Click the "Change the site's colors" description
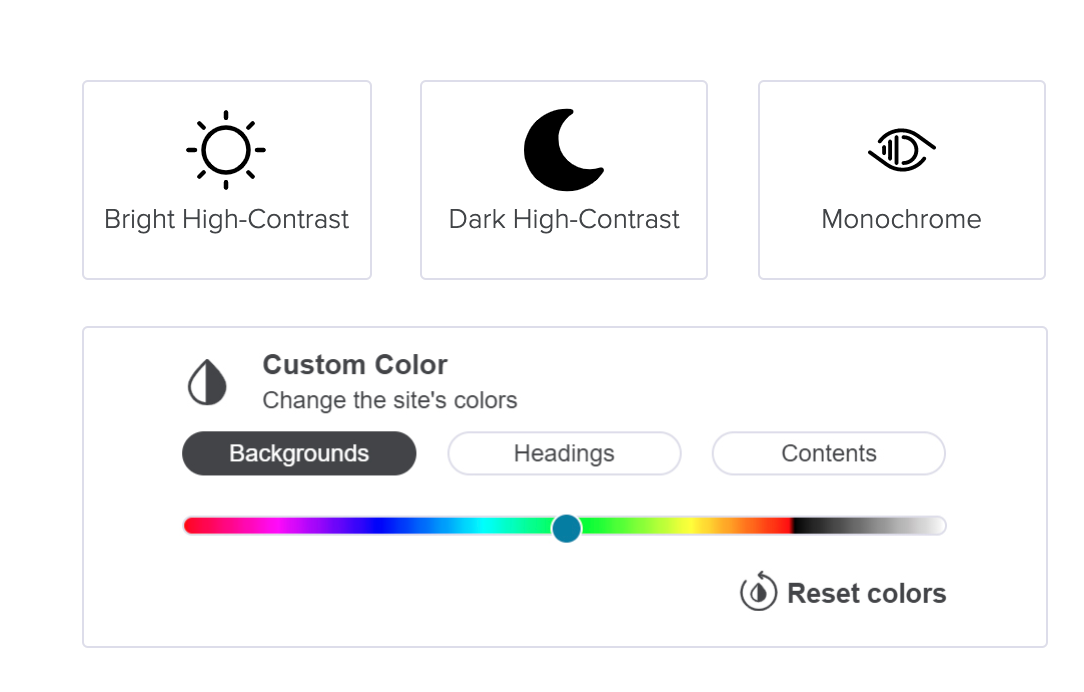The height and width of the screenshot is (692, 1084). 390,401
